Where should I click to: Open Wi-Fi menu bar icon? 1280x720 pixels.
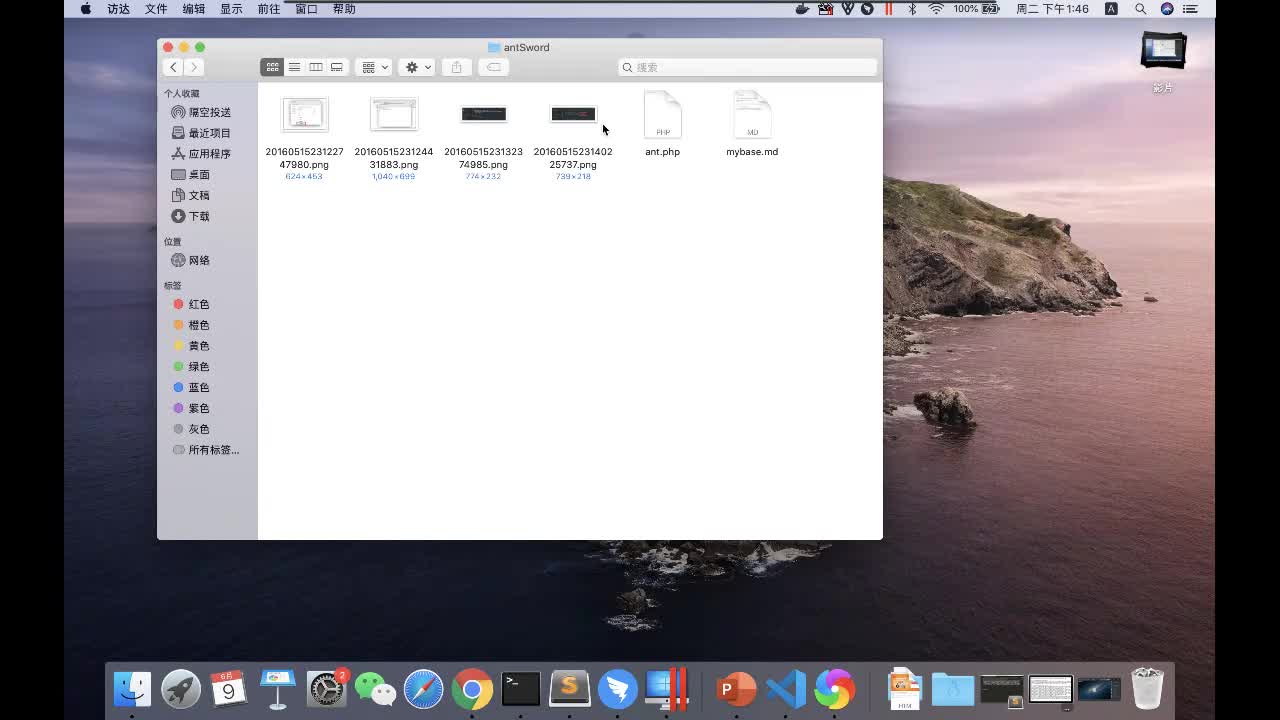point(936,9)
